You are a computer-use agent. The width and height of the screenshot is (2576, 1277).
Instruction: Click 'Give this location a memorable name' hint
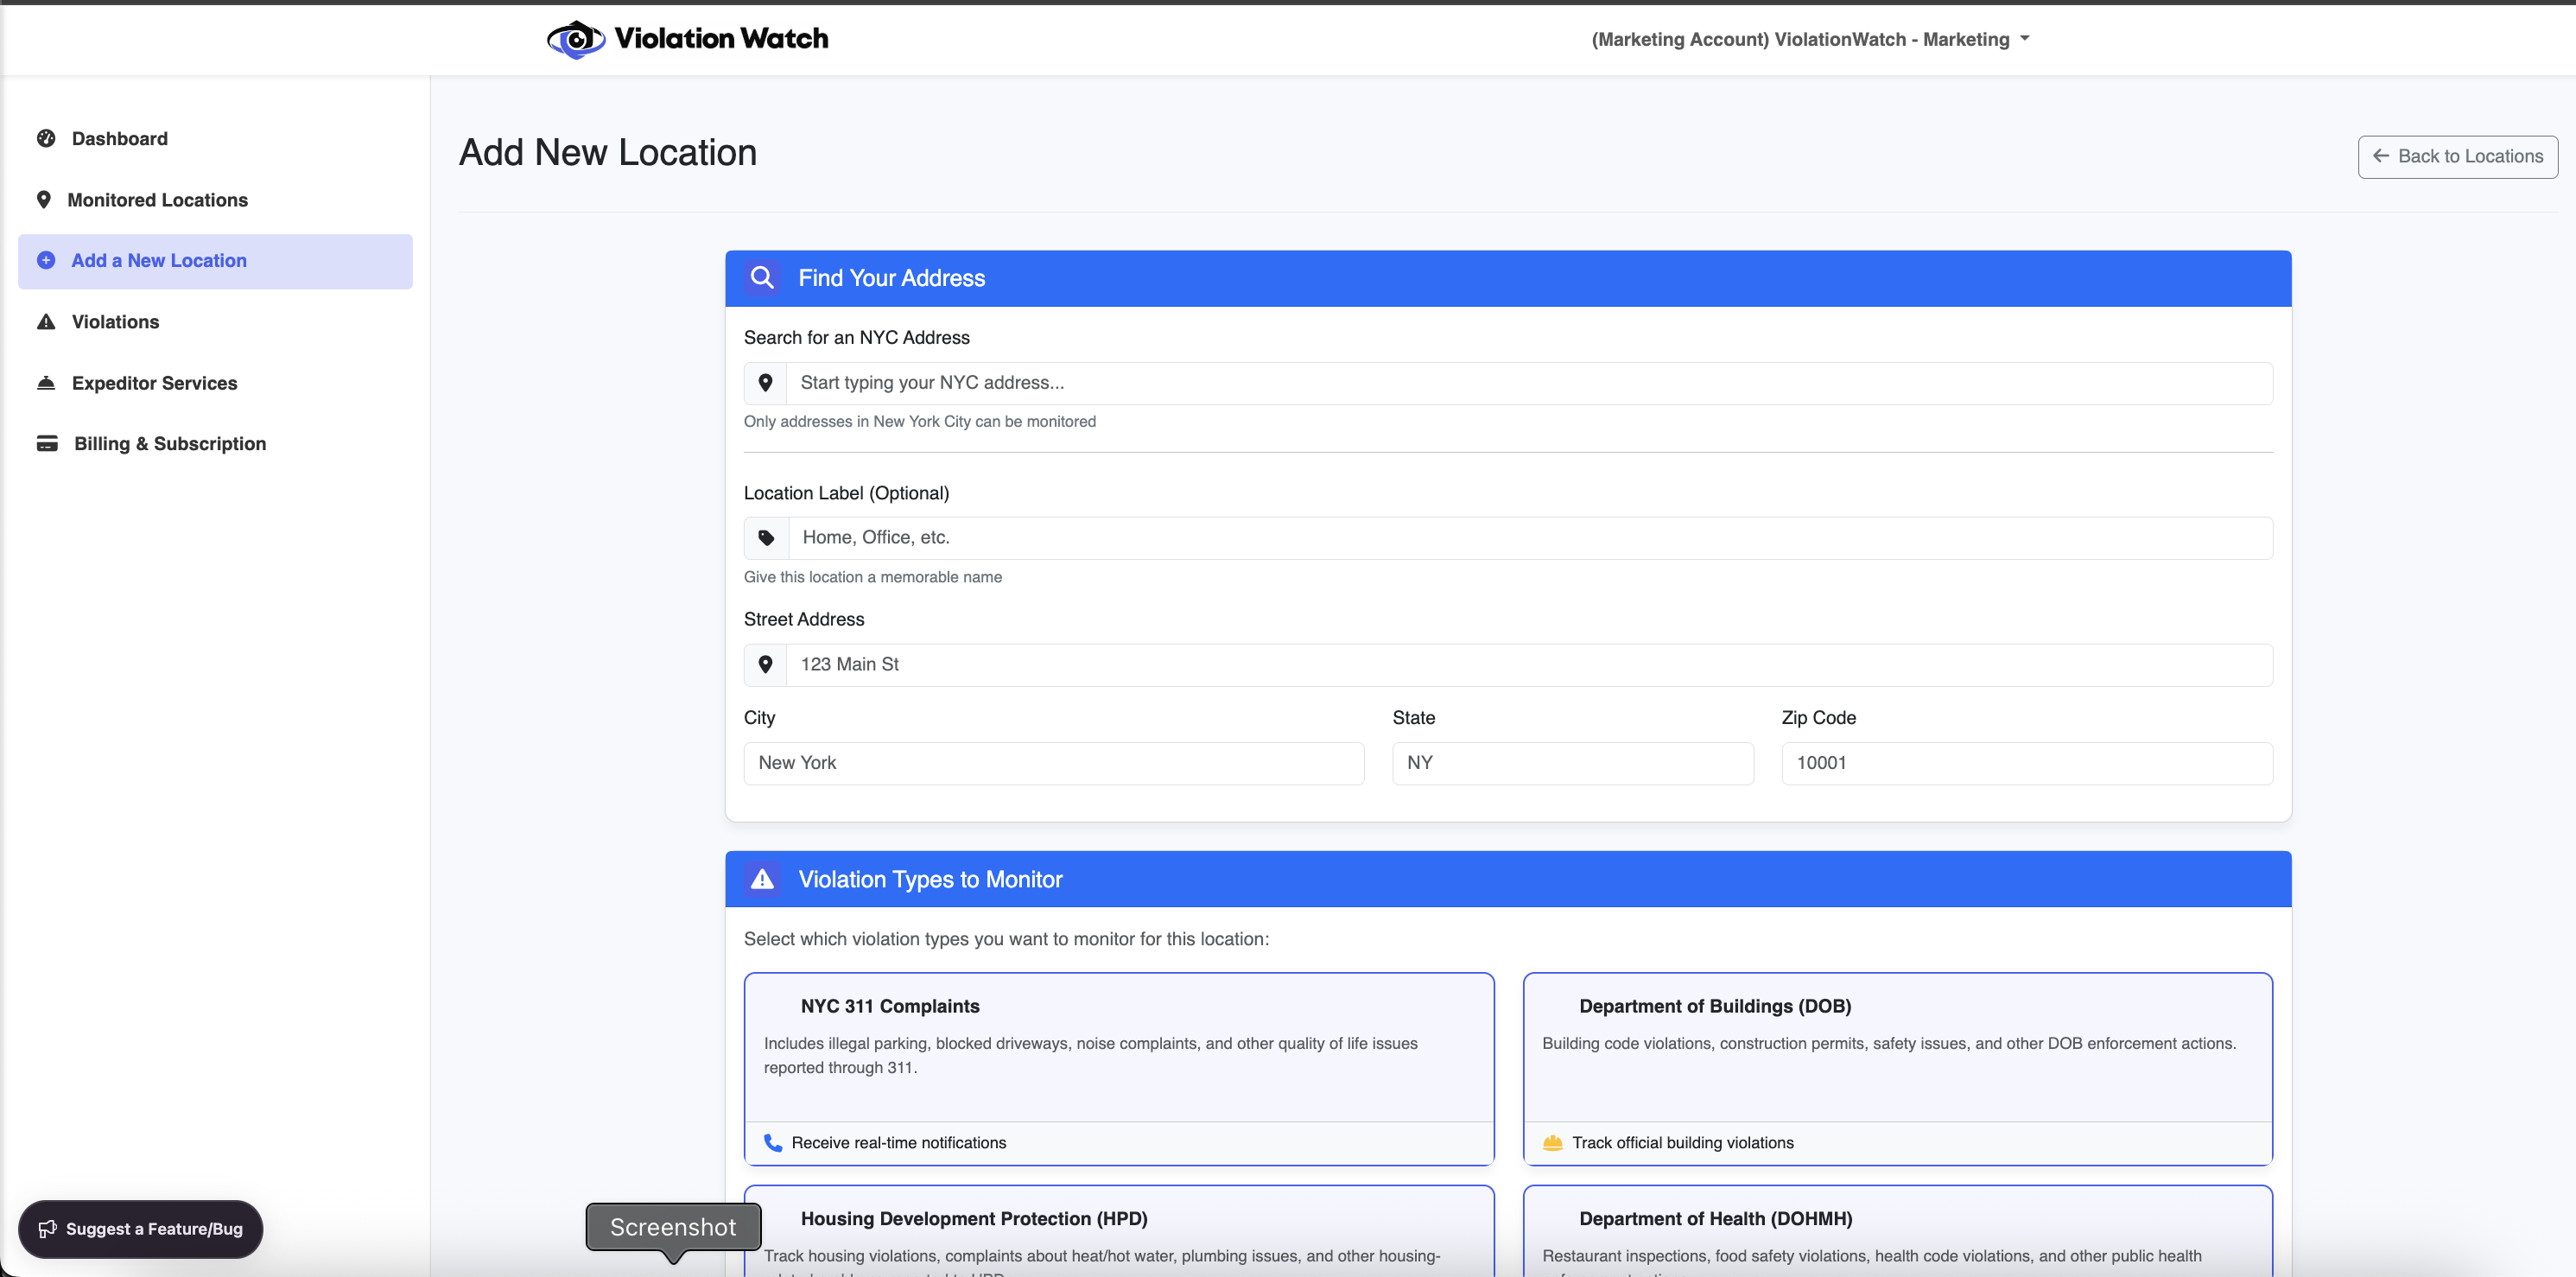[873, 577]
